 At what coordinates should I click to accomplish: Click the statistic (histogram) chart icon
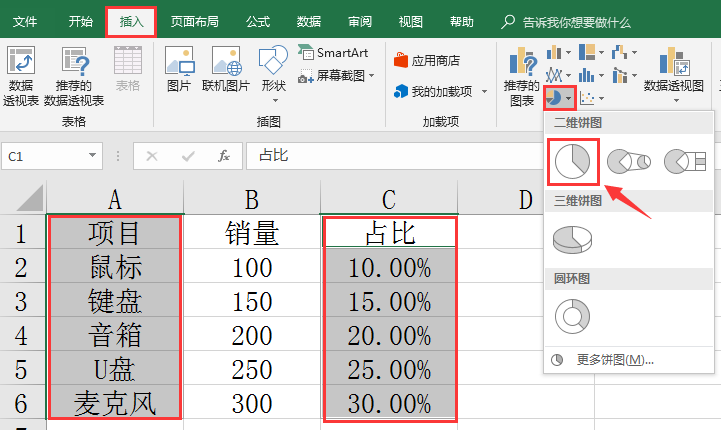tap(587, 75)
